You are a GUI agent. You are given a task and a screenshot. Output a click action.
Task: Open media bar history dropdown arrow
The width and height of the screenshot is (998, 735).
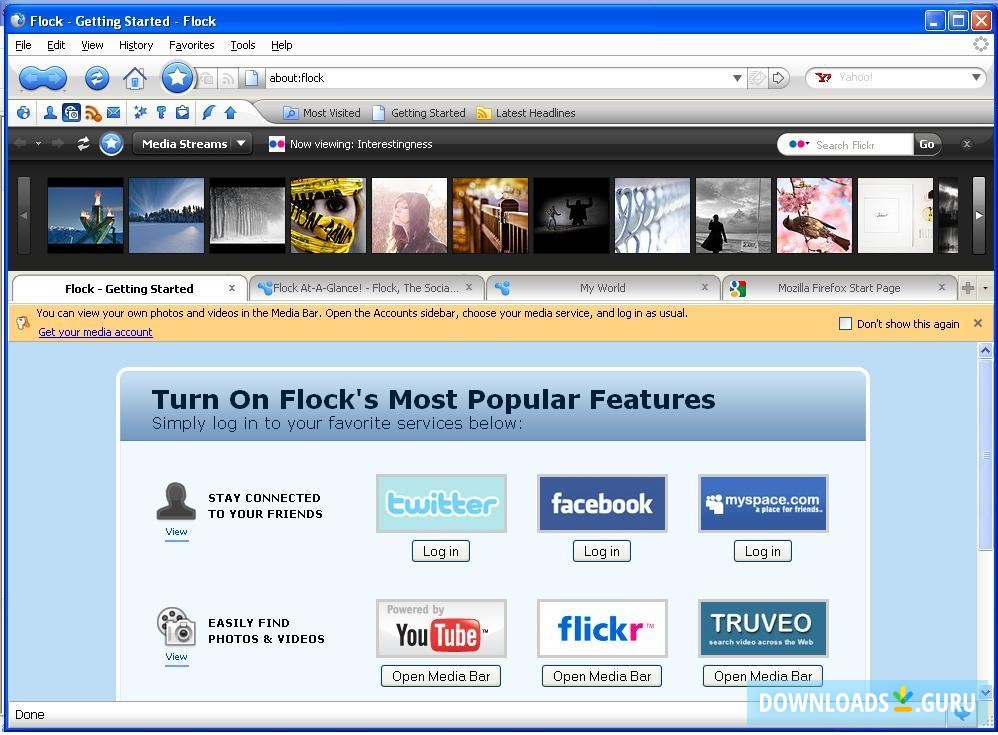click(39, 144)
